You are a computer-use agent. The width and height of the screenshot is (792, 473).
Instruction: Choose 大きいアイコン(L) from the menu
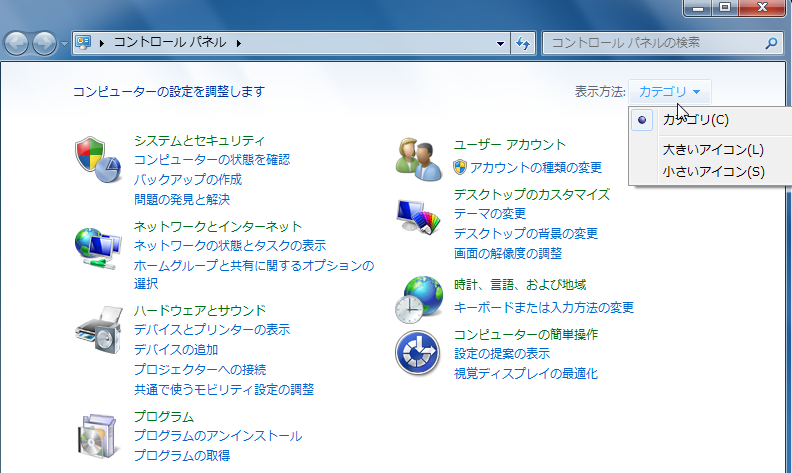click(x=713, y=150)
